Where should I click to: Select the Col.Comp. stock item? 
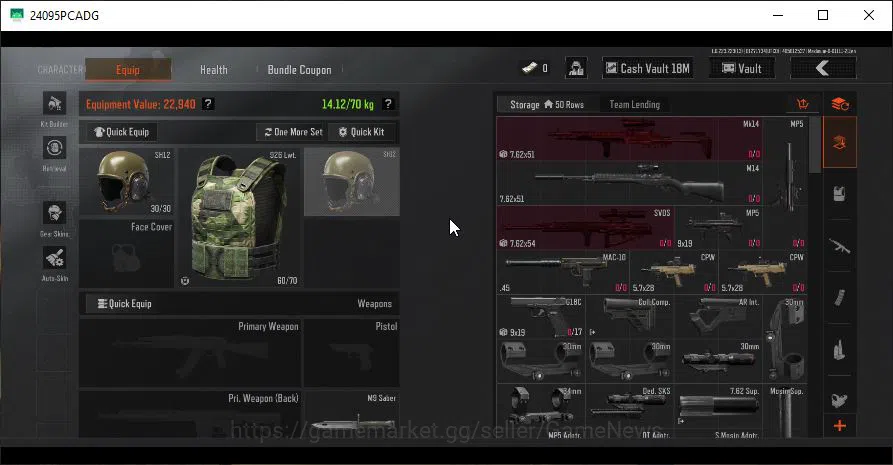(x=629, y=316)
